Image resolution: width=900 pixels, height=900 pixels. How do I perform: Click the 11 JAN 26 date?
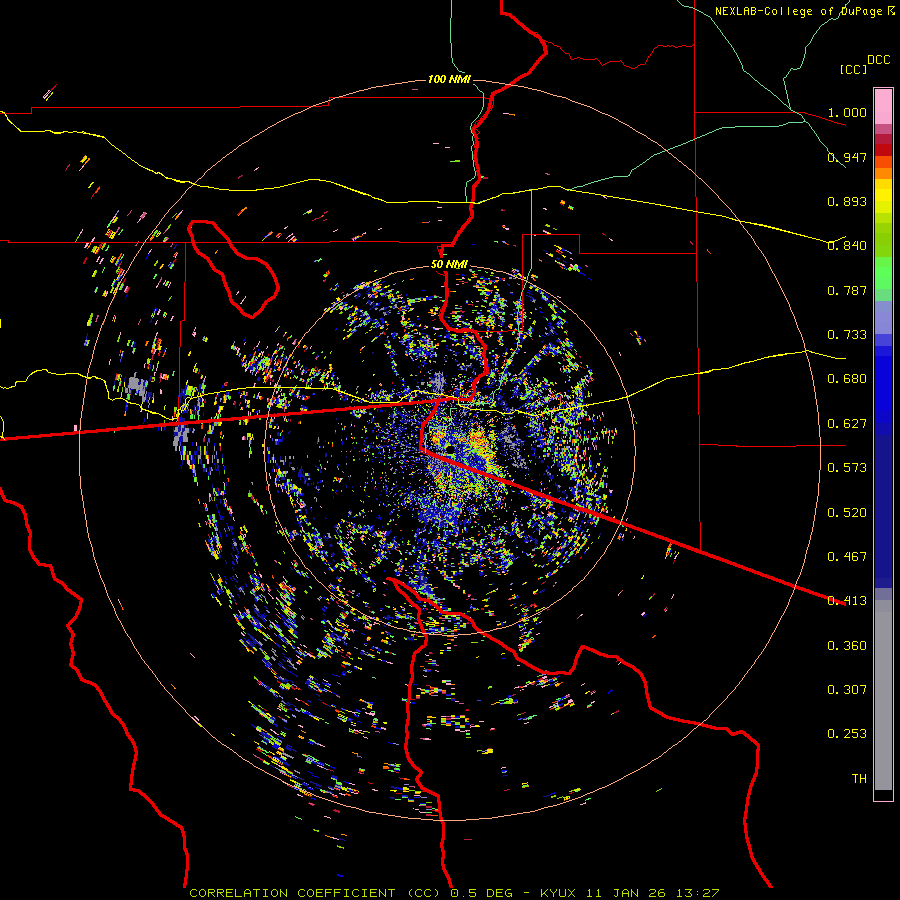(x=625, y=893)
